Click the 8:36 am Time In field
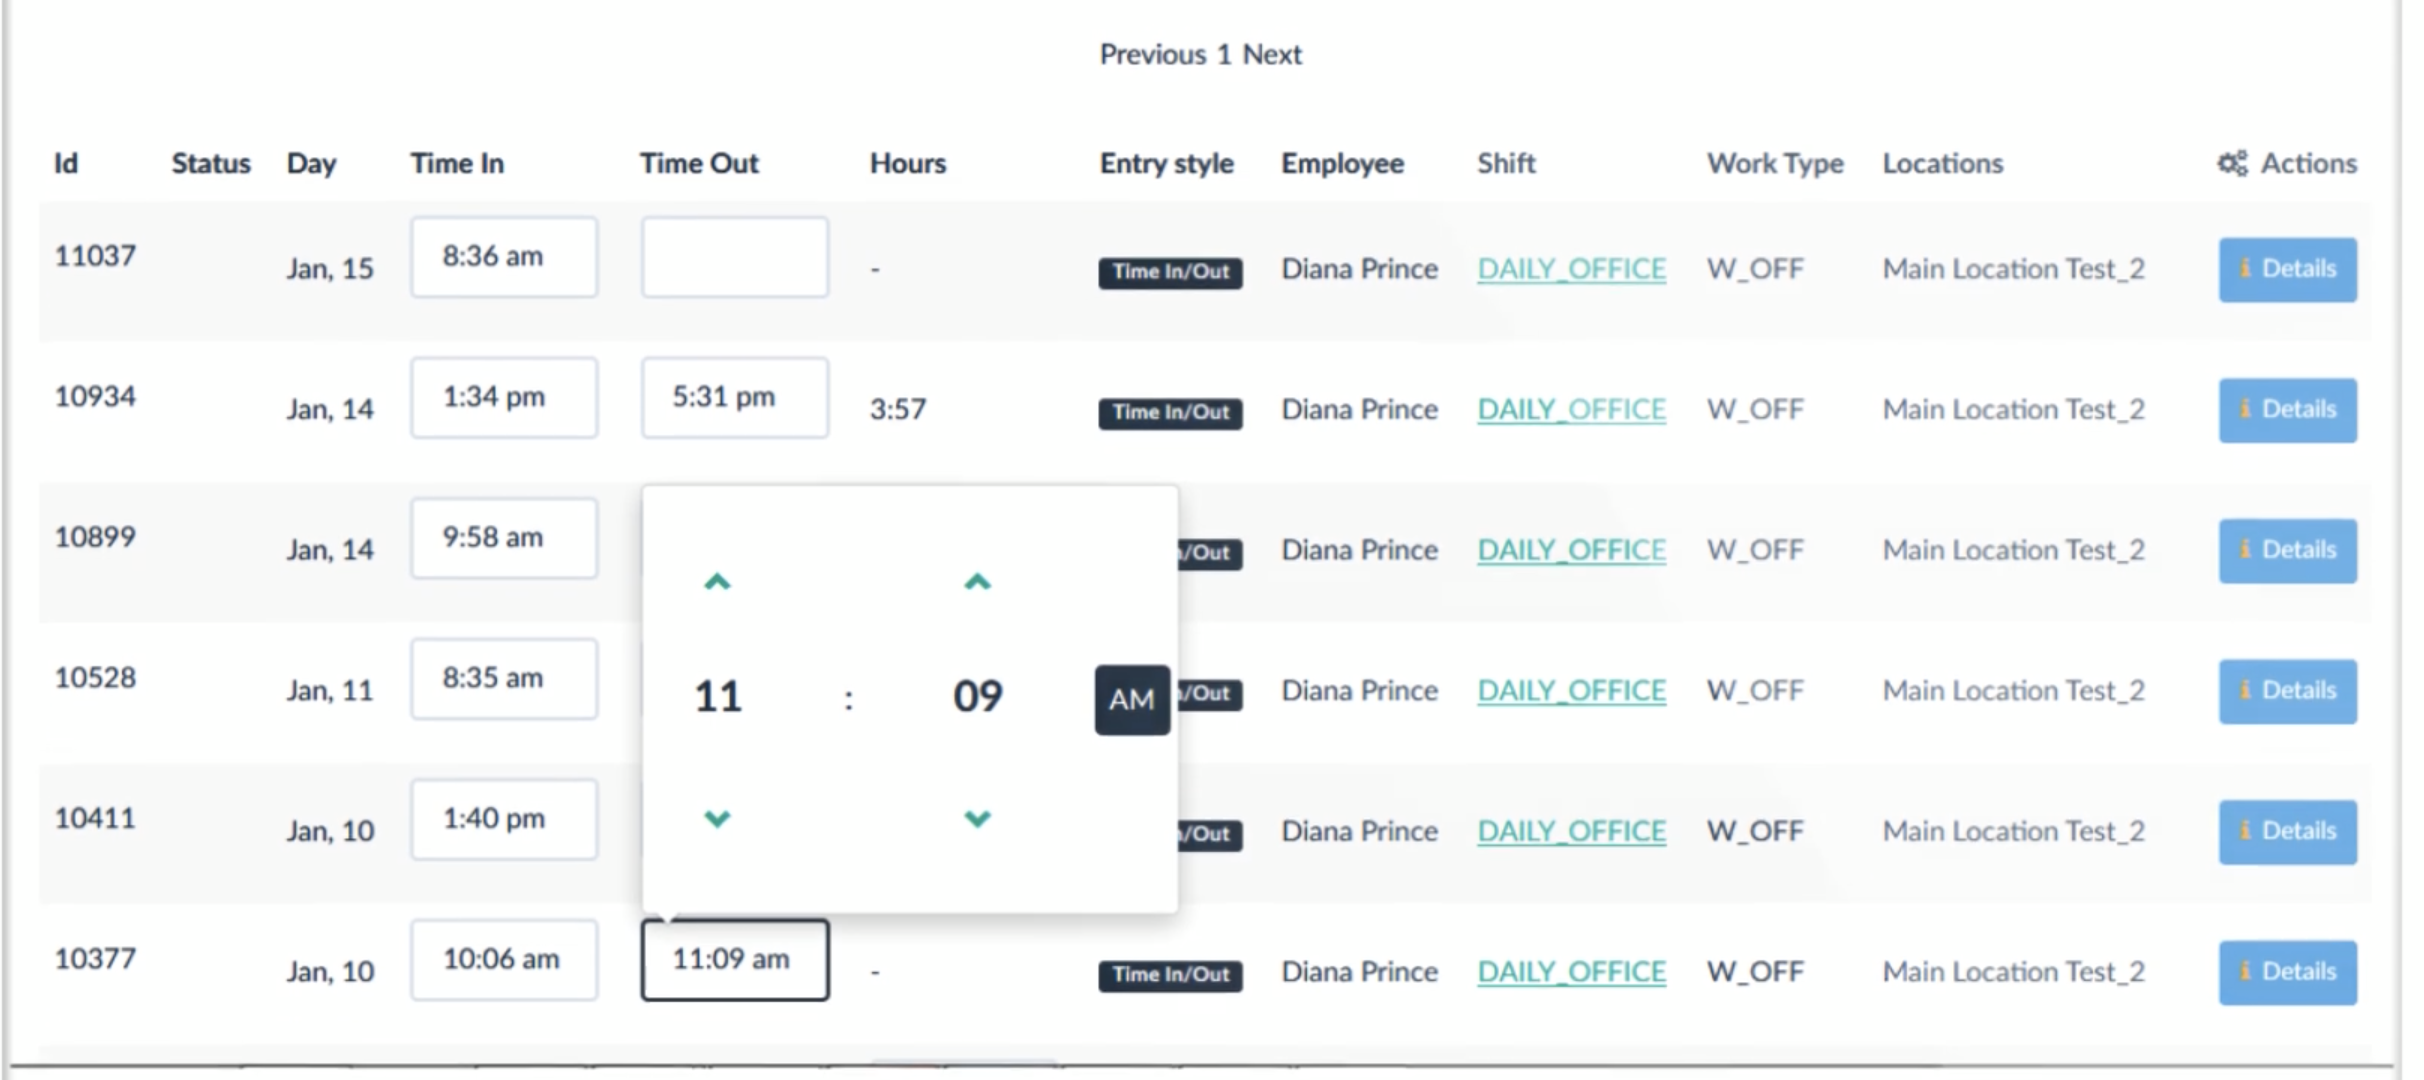The height and width of the screenshot is (1080, 2424). (x=503, y=257)
